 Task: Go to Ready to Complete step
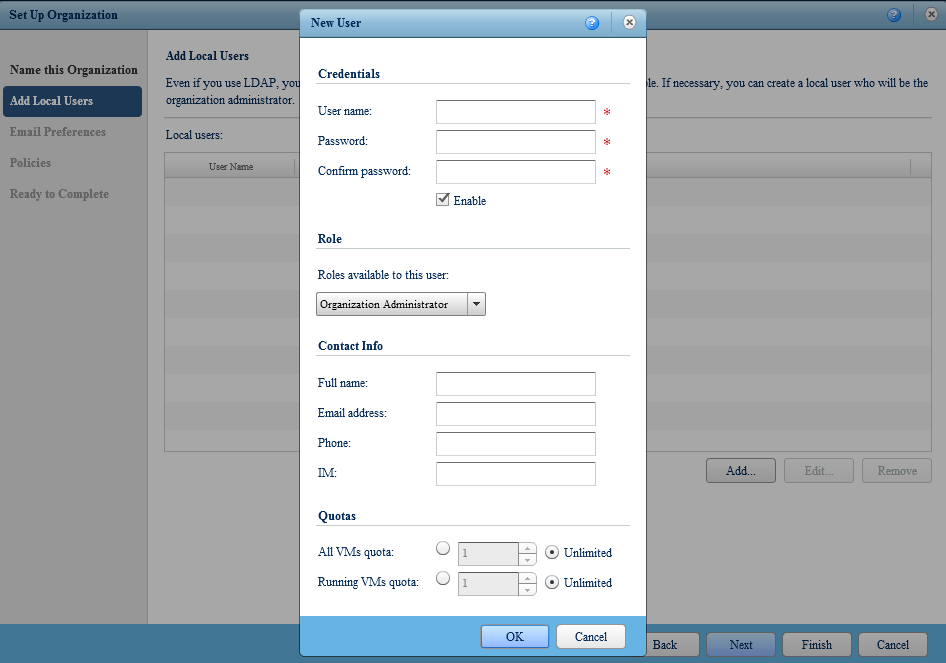coord(59,194)
